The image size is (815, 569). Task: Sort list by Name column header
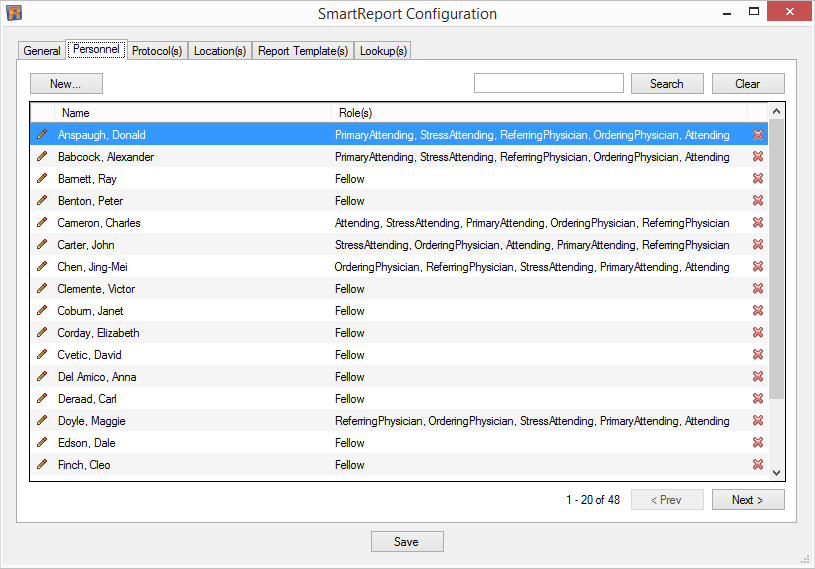coord(190,113)
